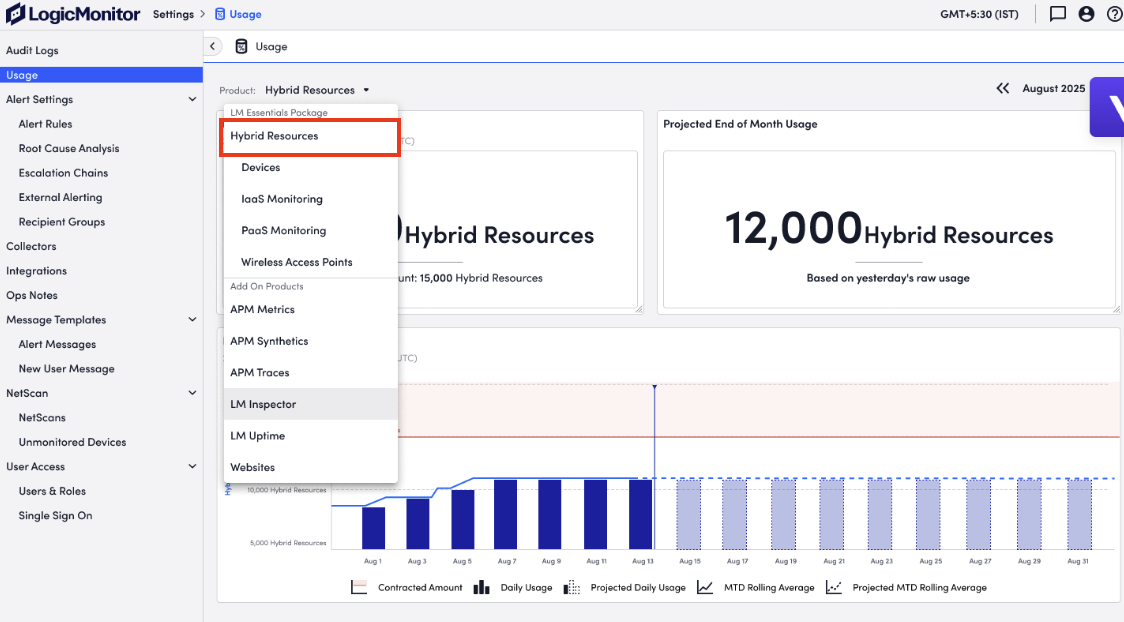Toggle Daily Usage legend icon
Viewport: 1124px width, 622px height.
[x=482, y=588]
